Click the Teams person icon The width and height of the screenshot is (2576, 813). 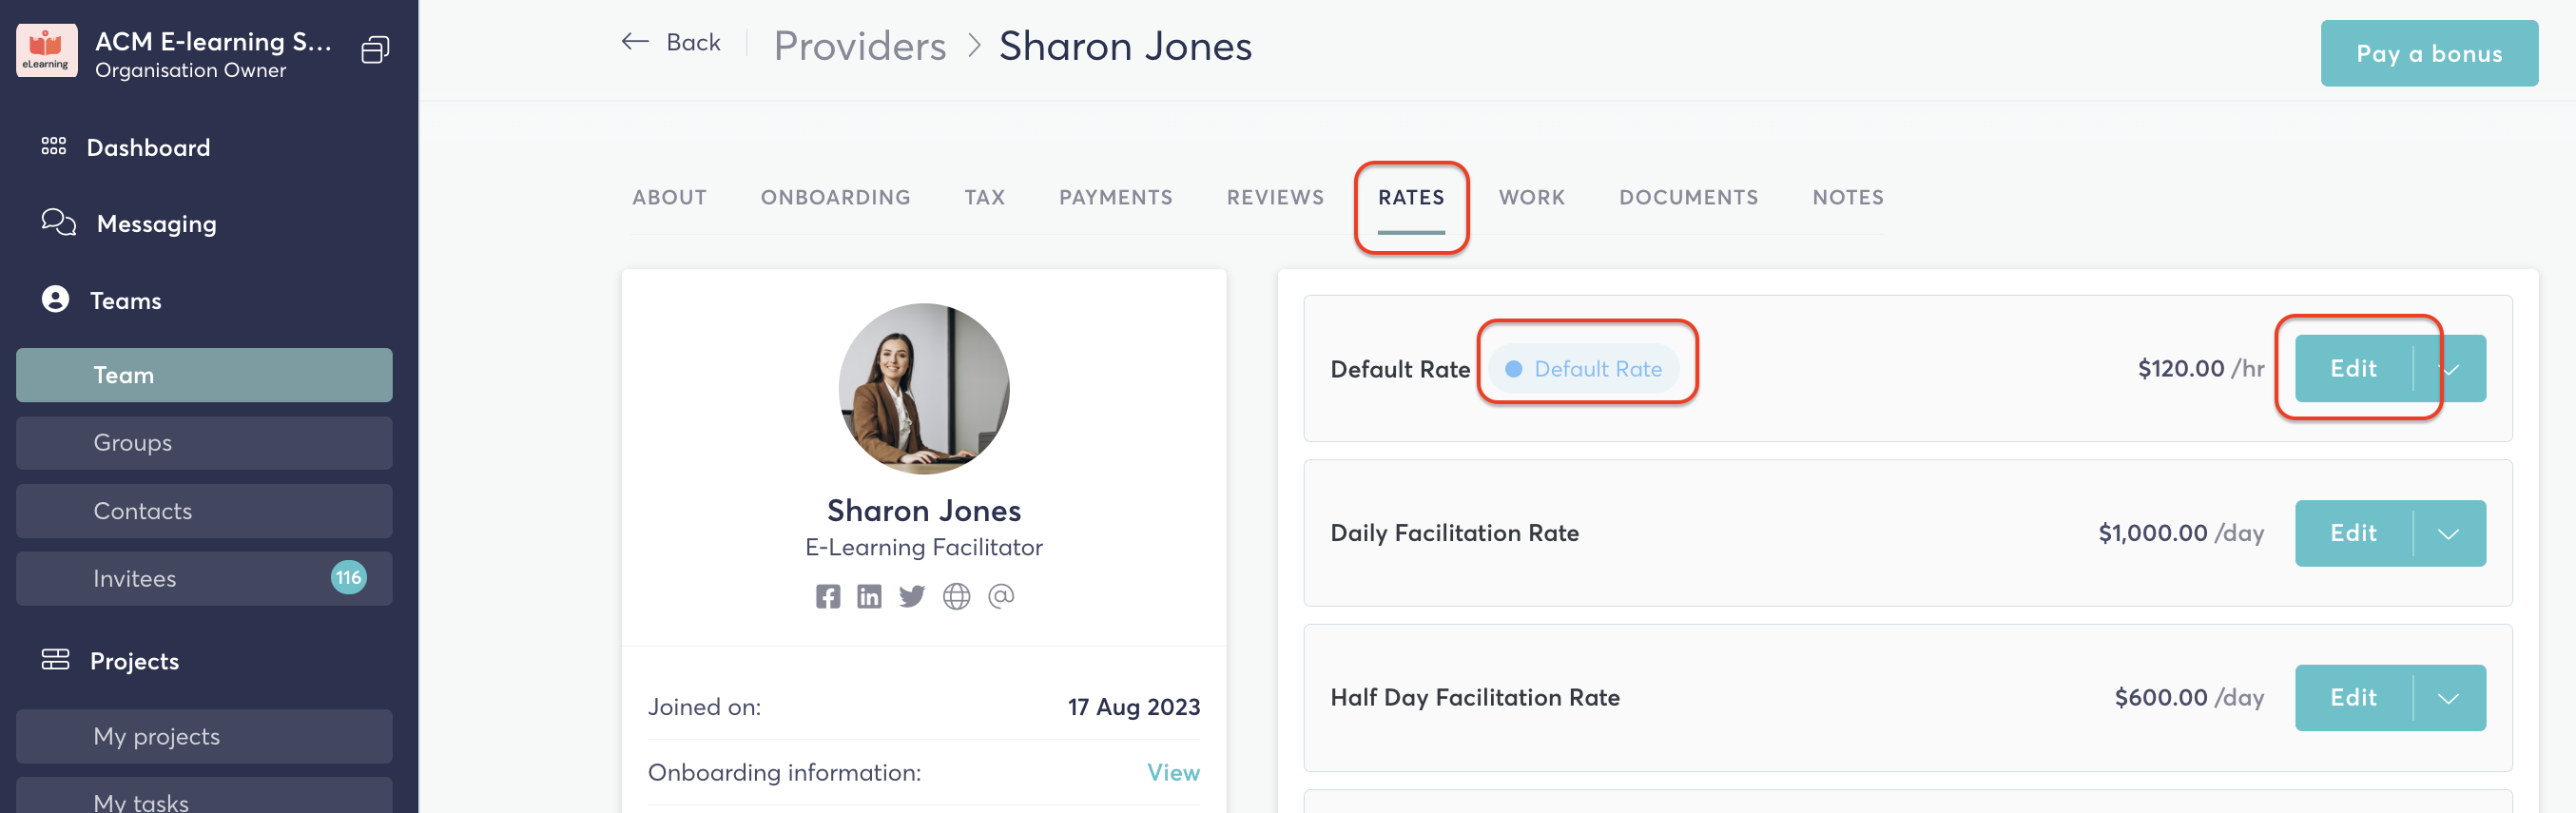click(x=55, y=299)
